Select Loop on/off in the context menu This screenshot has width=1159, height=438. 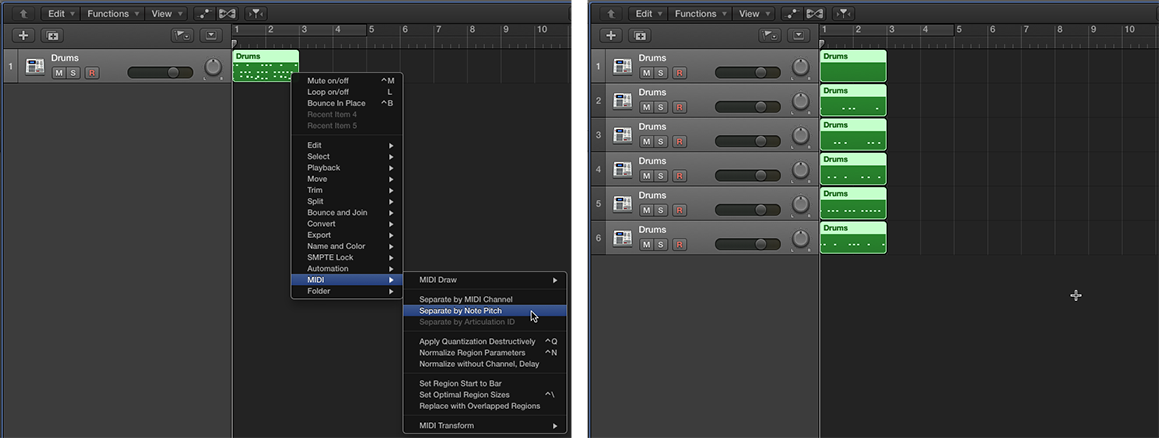click(347, 92)
